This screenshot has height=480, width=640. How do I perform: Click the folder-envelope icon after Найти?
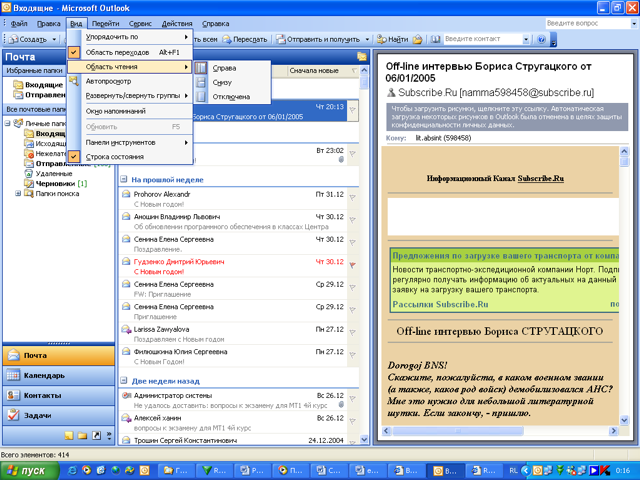417,39
